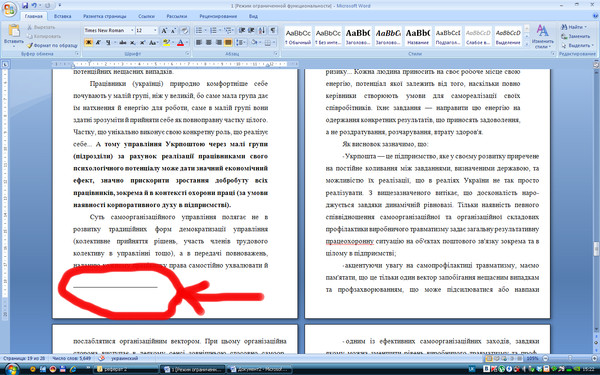
Task: Cut selection with Вырезать
Action: (x=41, y=28)
